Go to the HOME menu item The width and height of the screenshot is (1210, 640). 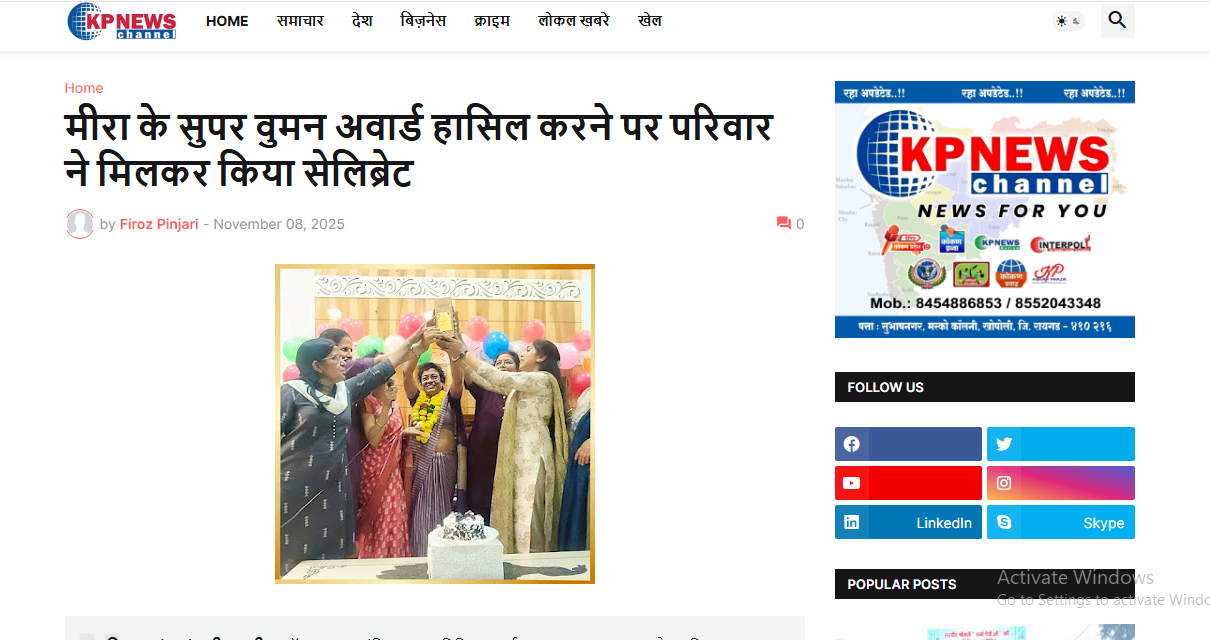tap(227, 21)
